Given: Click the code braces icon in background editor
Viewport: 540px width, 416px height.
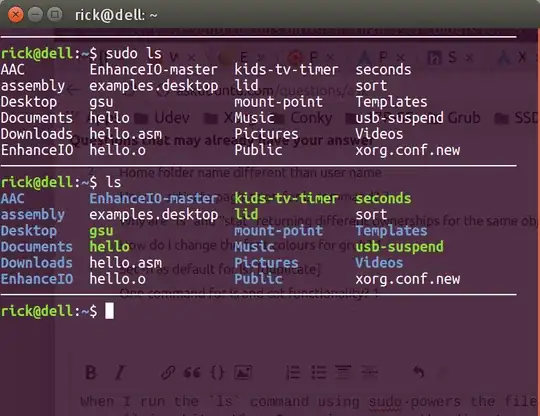Looking at the screenshot, I should coord(218,372).
